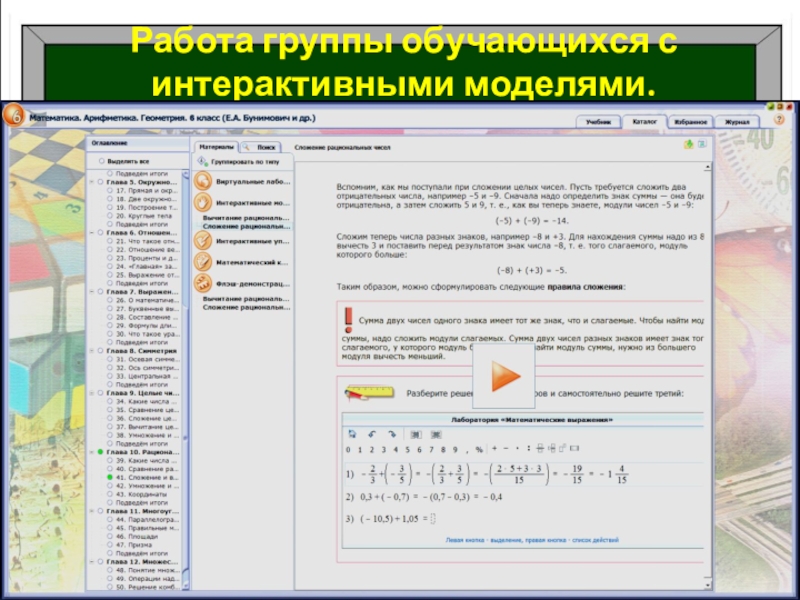Viewport: 800px width, 600px height.
Task: Switch to the Учебник tab
Action: coord(598,122)
